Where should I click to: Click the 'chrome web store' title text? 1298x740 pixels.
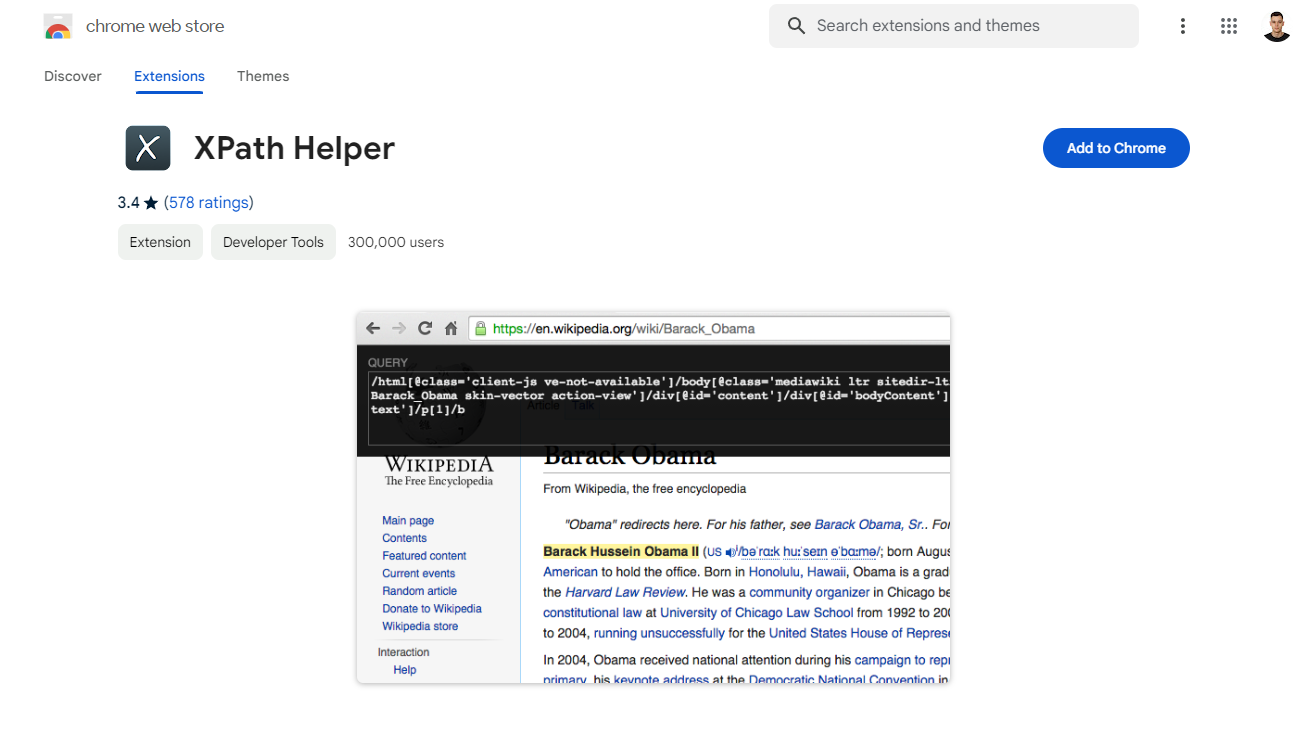pos(155,27)
